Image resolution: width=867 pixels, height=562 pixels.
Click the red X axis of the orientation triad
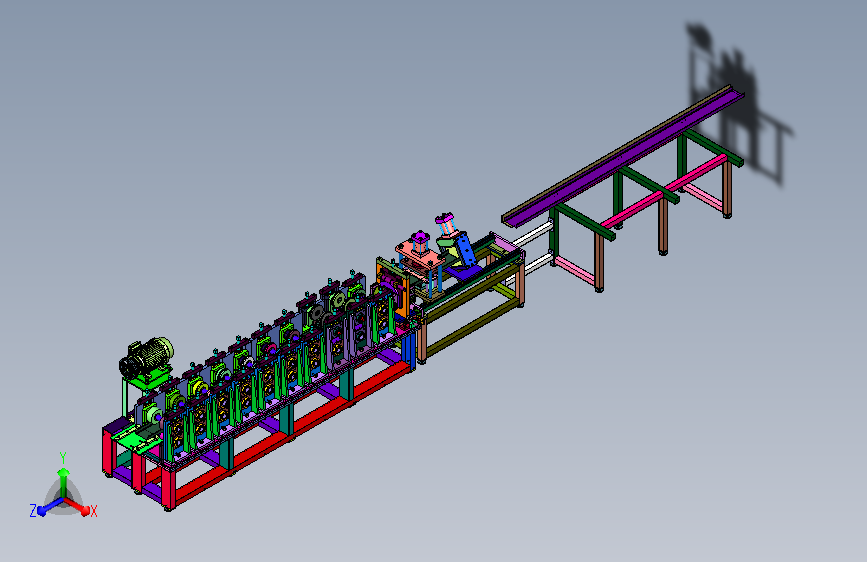click(80, 507)
